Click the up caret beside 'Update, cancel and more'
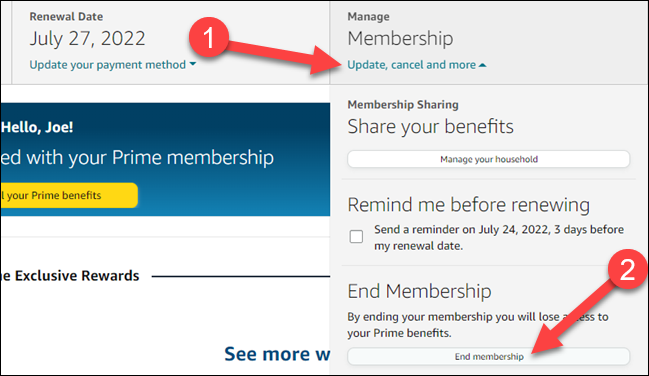 pos(483,65)
